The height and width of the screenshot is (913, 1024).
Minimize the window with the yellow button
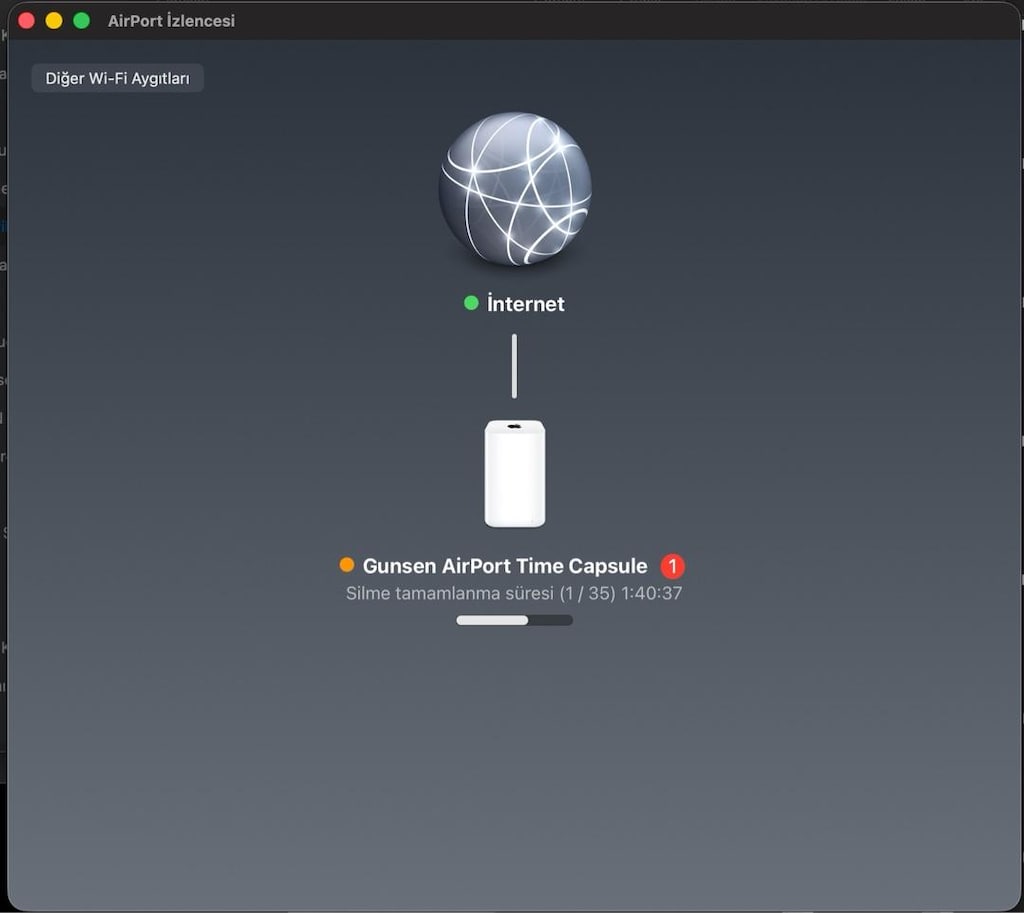click(x=54, y=21)
